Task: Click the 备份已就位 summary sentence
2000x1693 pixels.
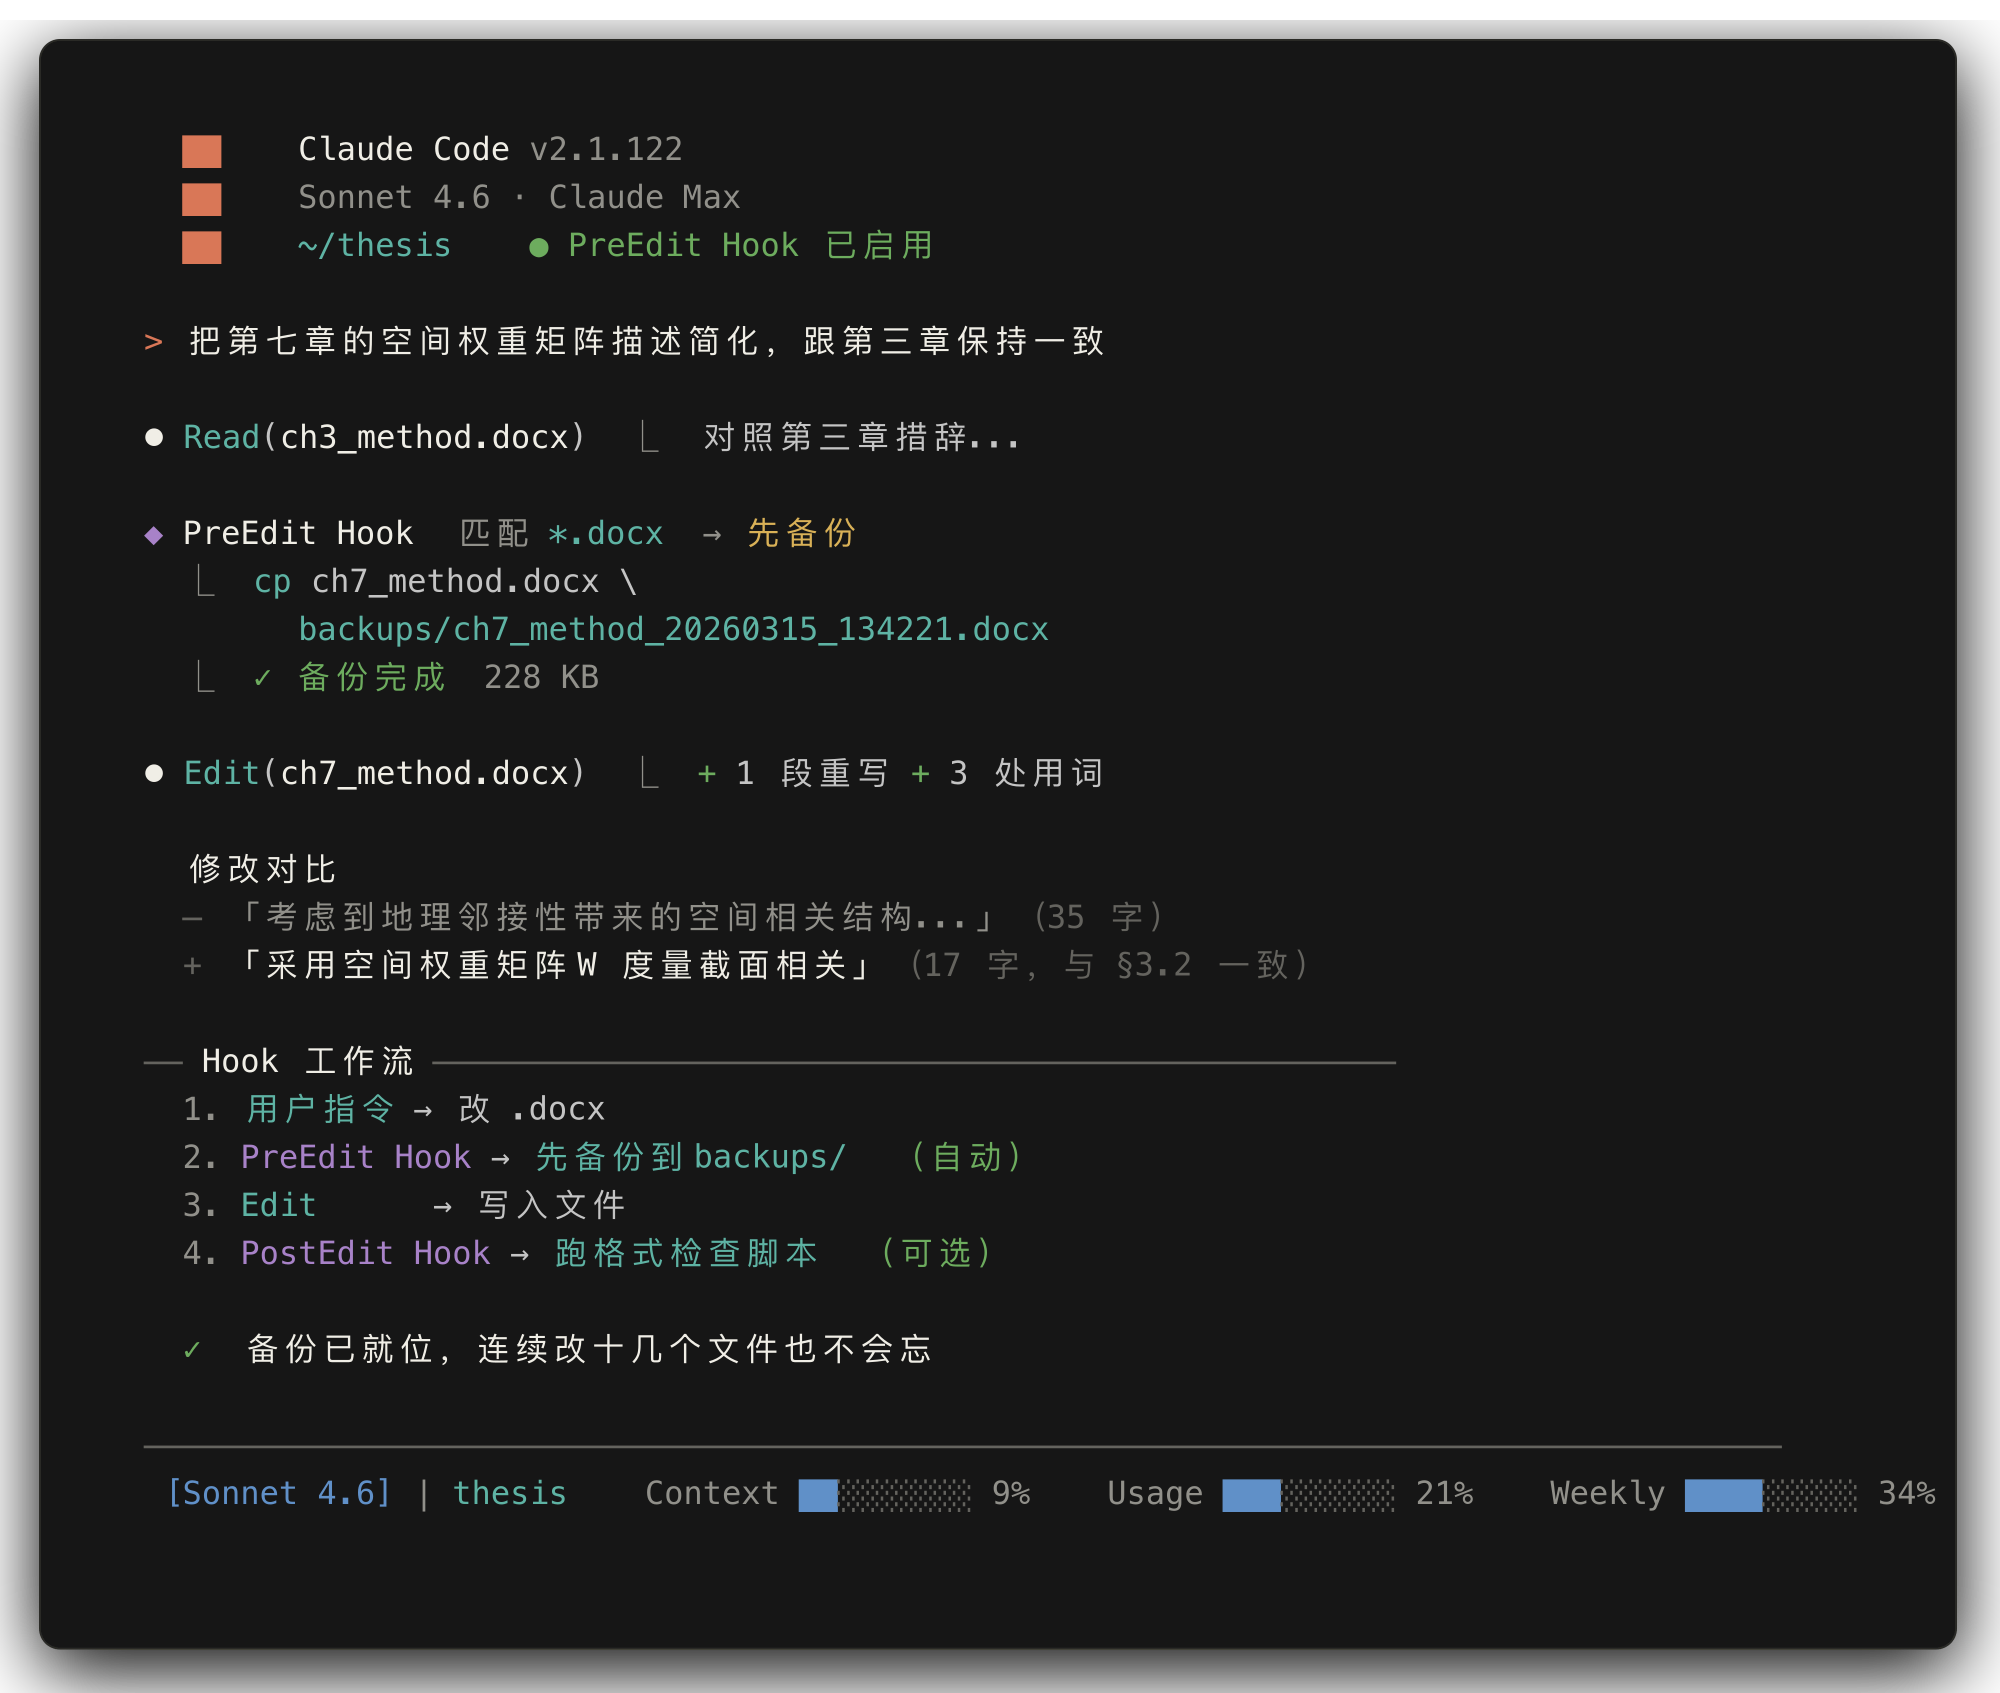Action: [x=589, y=1349]
